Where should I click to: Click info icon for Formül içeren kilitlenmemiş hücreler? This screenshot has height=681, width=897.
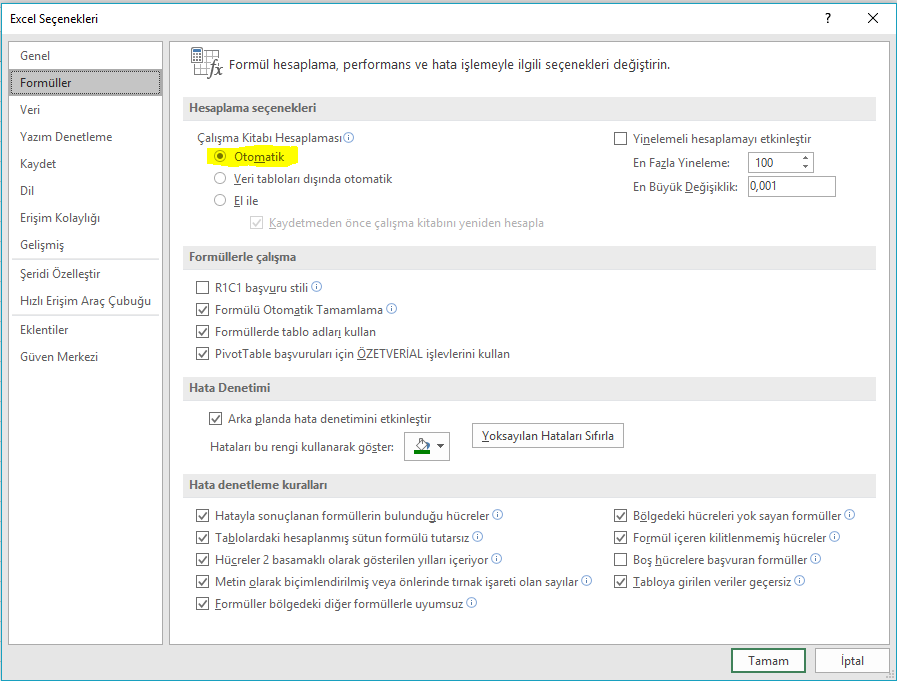pyautogui.click(x=835, y=537)
